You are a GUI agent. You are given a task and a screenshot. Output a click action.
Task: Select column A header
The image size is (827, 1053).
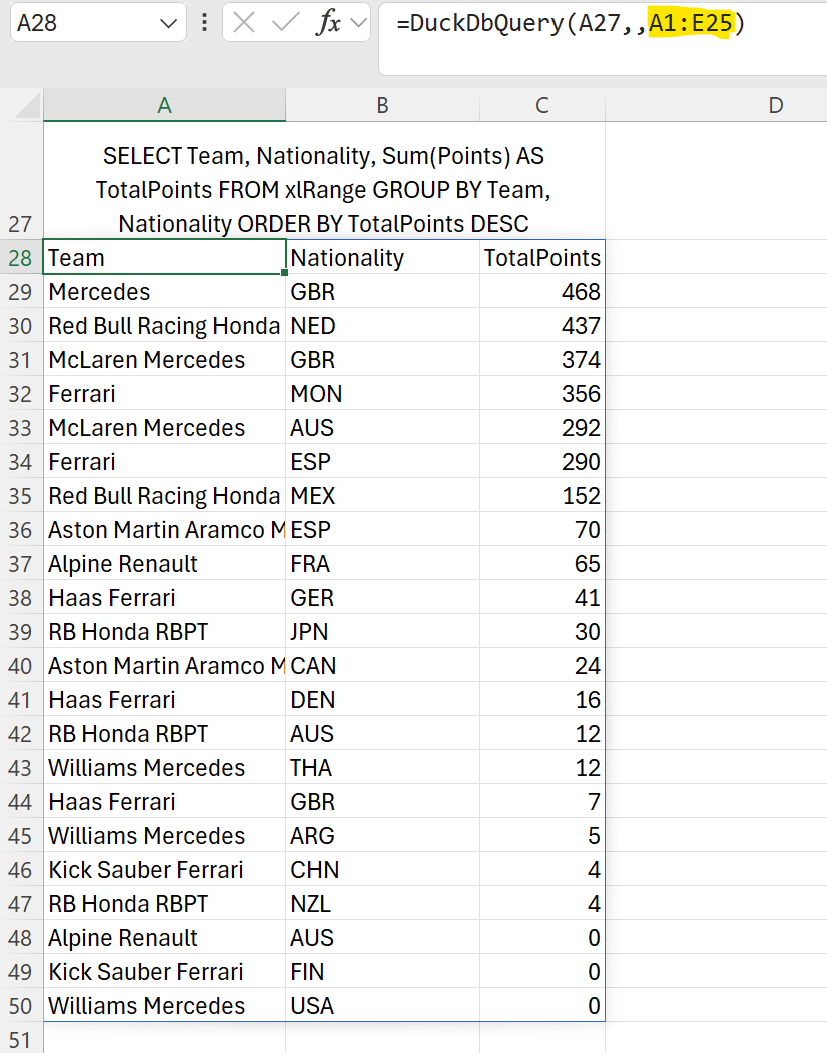click(x=164, y=105)
